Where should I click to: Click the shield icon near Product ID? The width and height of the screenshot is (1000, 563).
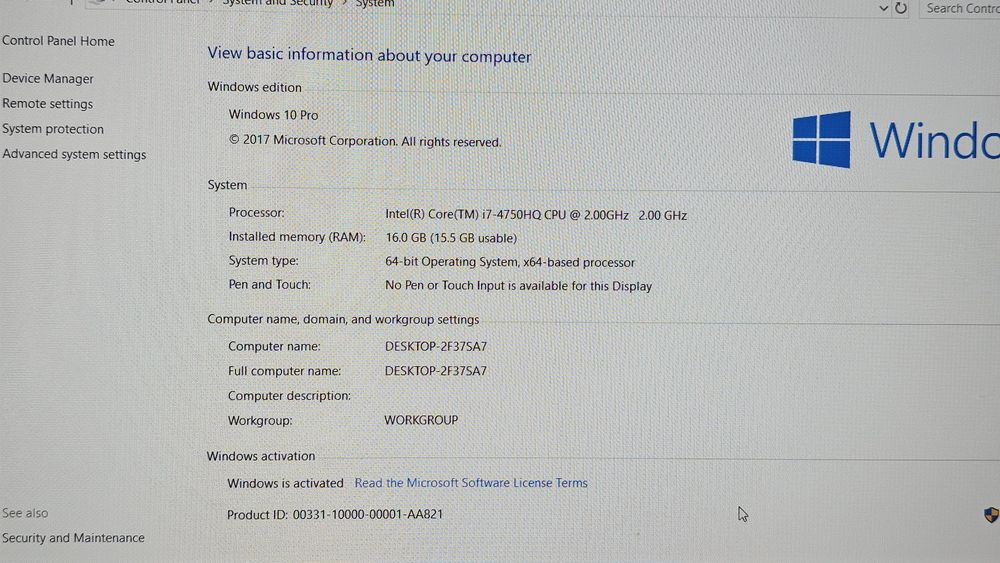(x=991, y=515)
